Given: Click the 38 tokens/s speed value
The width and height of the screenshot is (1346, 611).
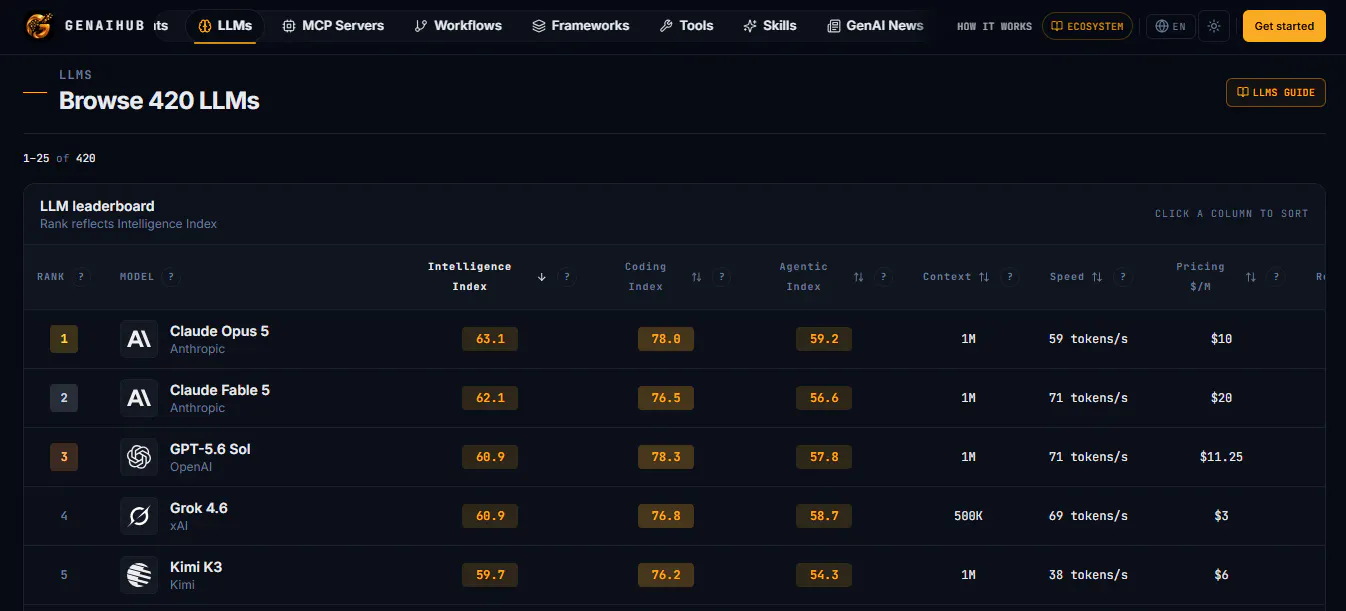Looking at the screenshot, I should tap(1088, 575).
